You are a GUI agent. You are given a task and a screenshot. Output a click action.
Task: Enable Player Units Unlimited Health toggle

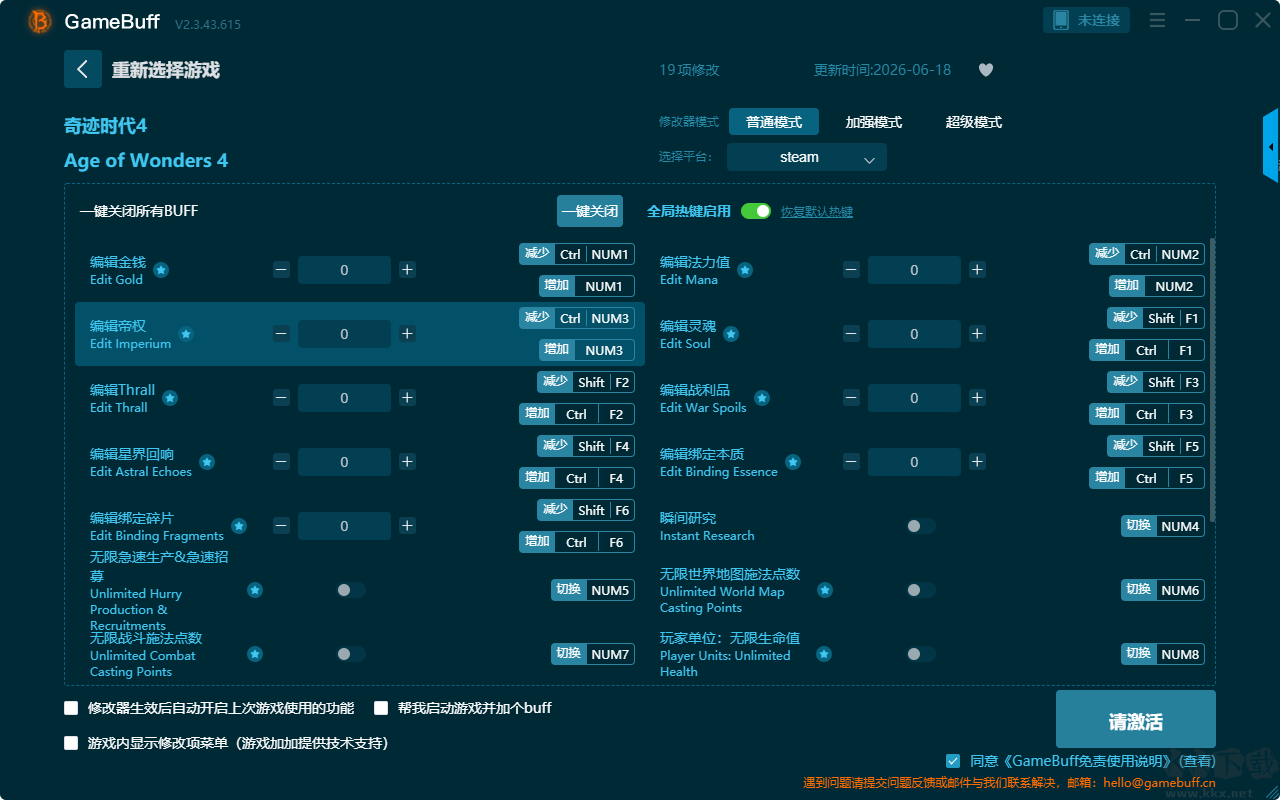[x=921, y=654]
